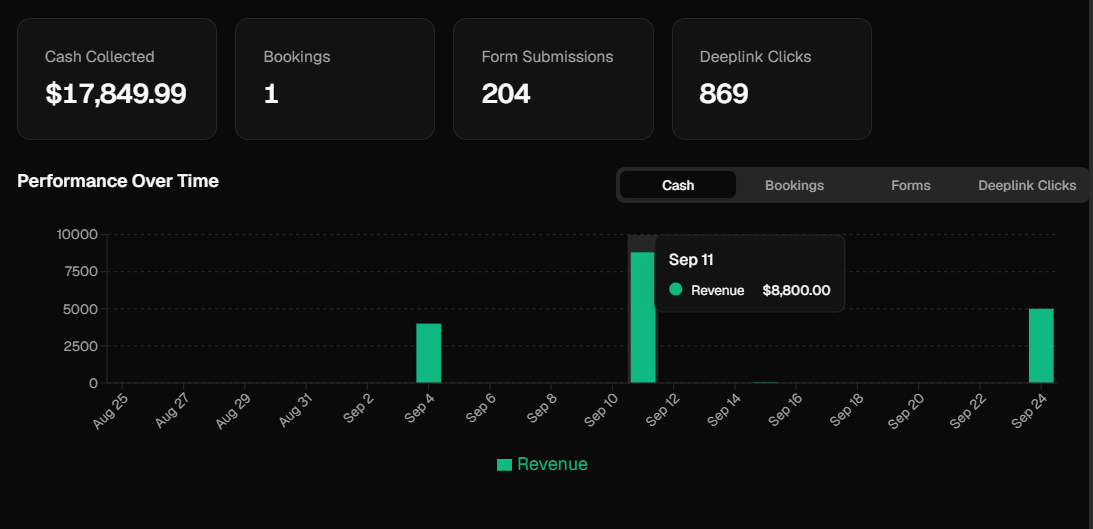Select the Sep 24 revenue bar
Viewport: 1093px width, 529px height.
coord(1041,346)
